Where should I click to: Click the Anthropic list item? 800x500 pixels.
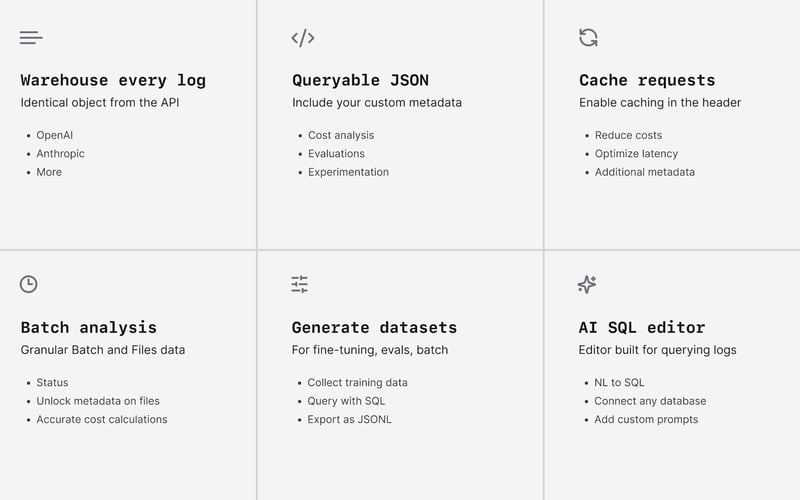pos(60,154)
